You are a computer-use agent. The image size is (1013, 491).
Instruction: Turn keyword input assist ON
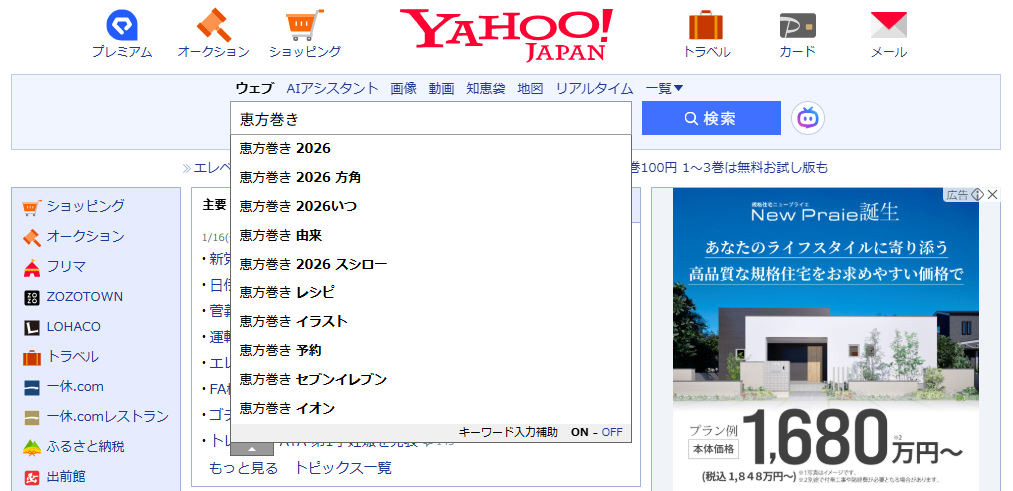coord(580,432)
